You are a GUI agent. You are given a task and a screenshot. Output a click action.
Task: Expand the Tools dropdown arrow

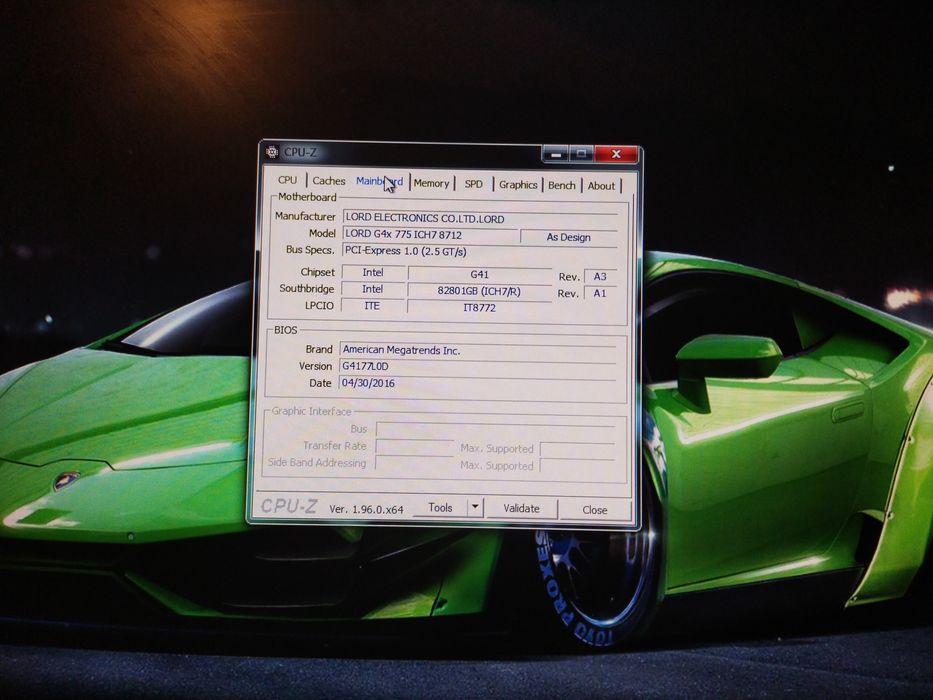click(475, 508)
